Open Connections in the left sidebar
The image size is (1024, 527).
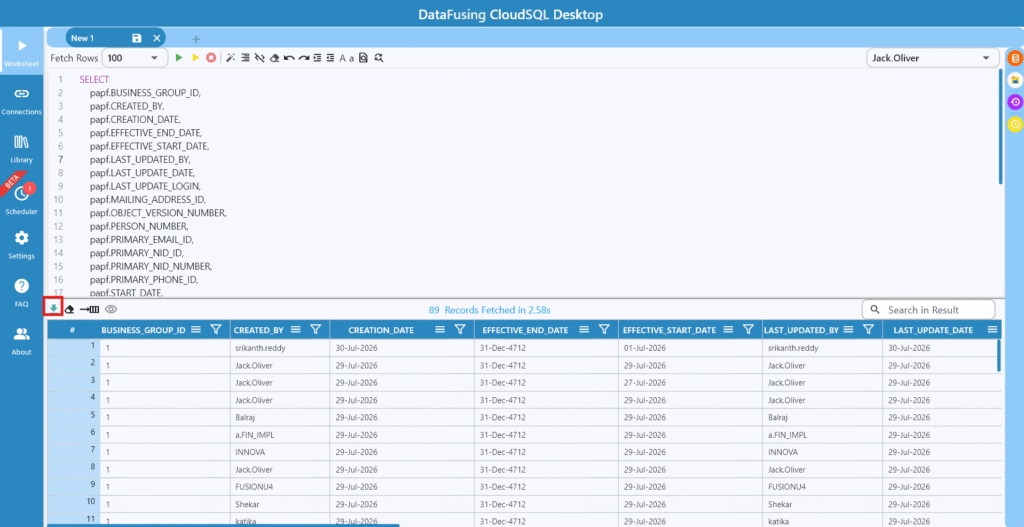(x=22, y=101)
